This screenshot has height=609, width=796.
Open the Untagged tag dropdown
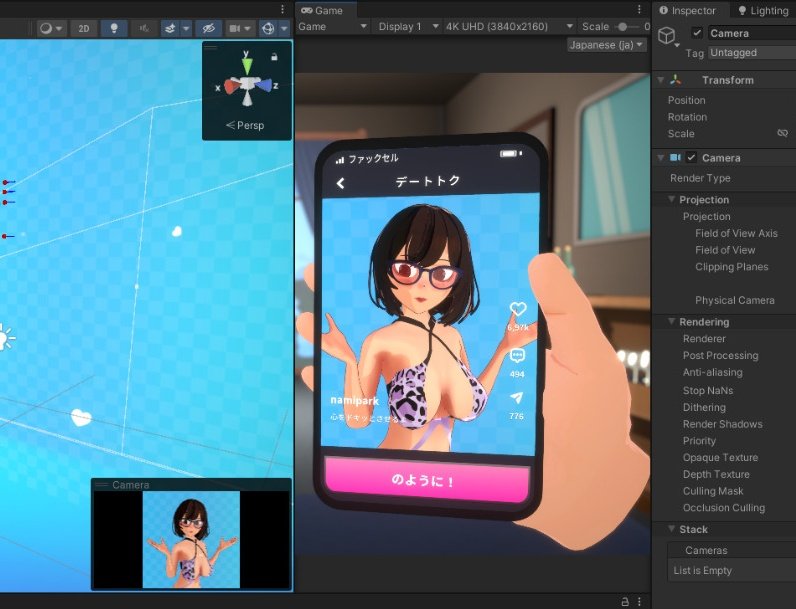click(752, 53)
